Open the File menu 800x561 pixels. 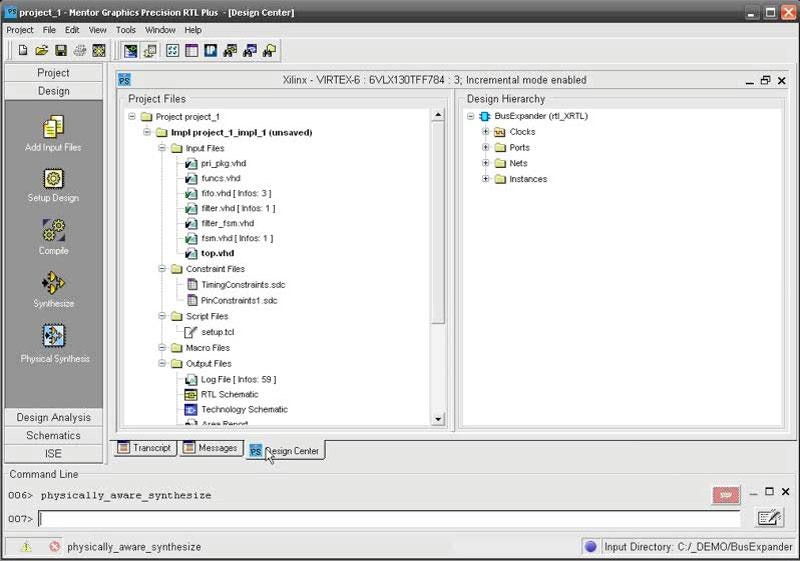pos(49,30)
